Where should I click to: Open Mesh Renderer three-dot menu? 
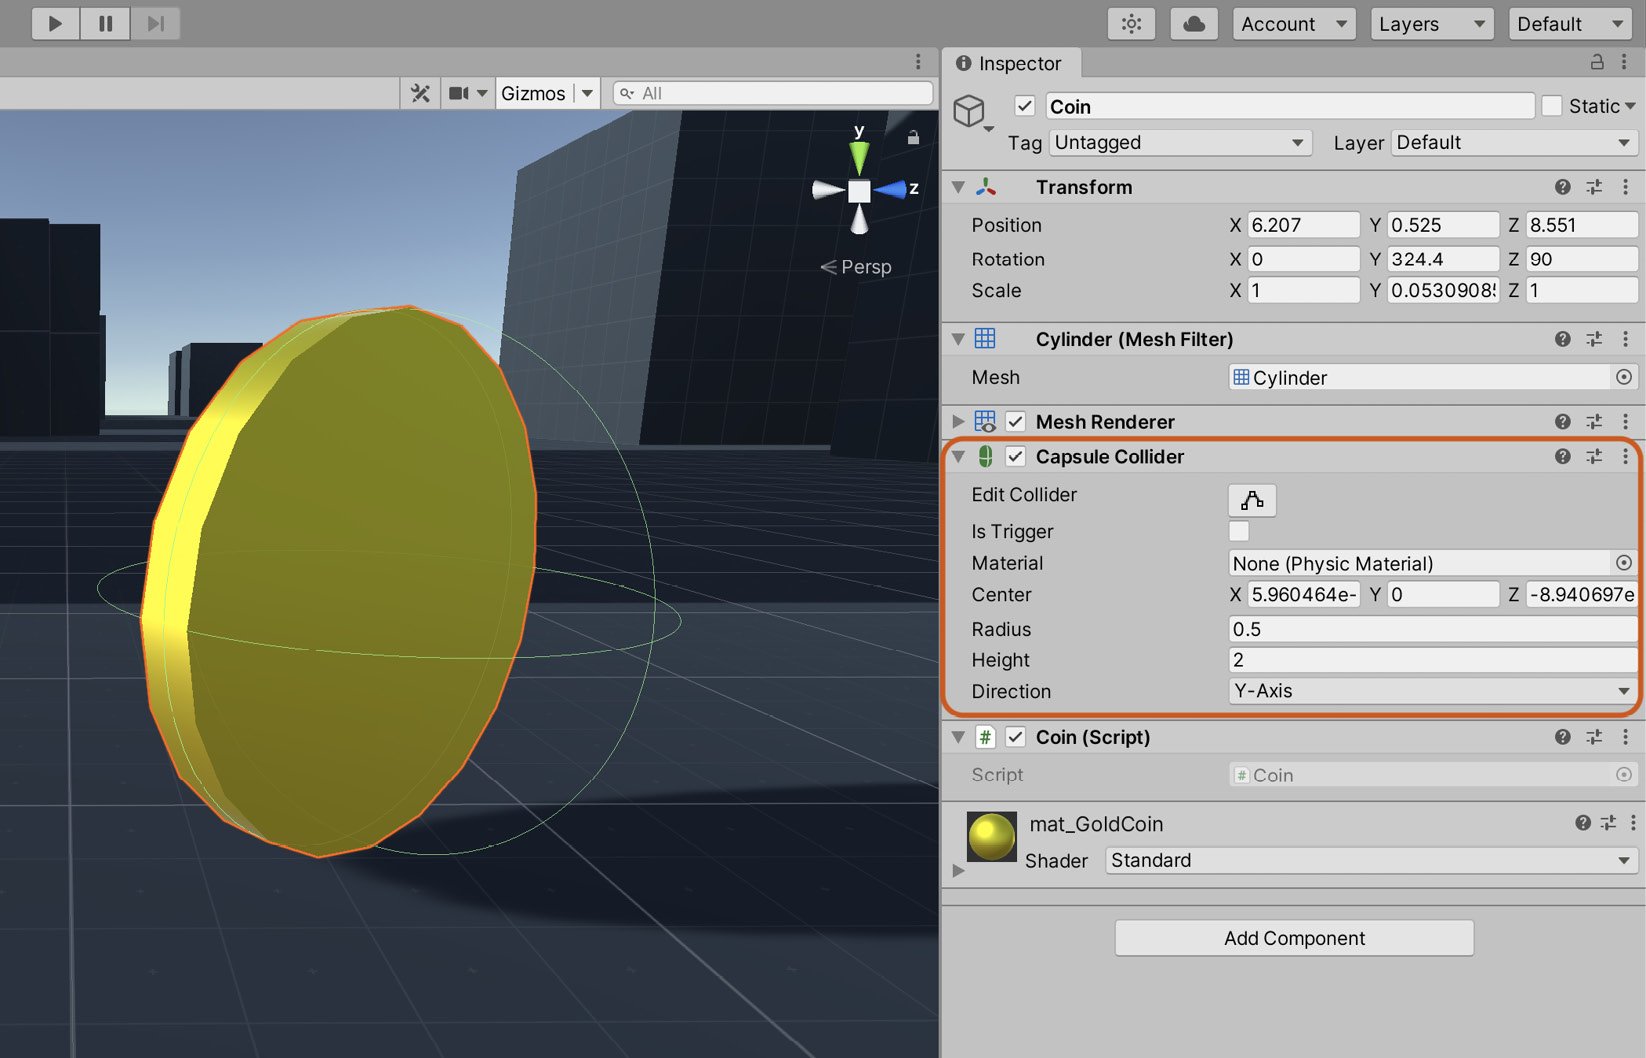click(x=1625, y=421)
